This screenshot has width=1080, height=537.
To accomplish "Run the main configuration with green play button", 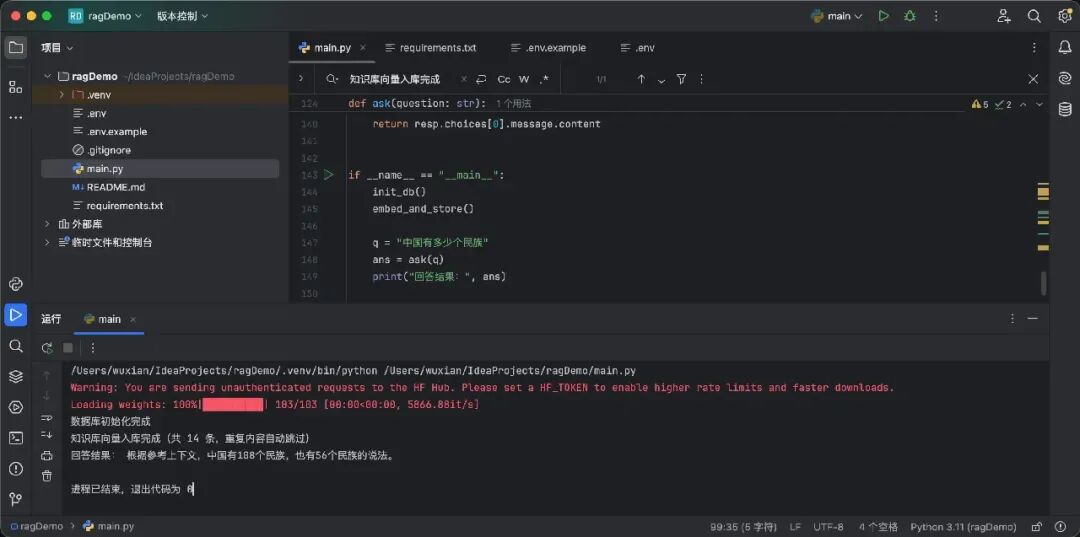I will 883,16.
